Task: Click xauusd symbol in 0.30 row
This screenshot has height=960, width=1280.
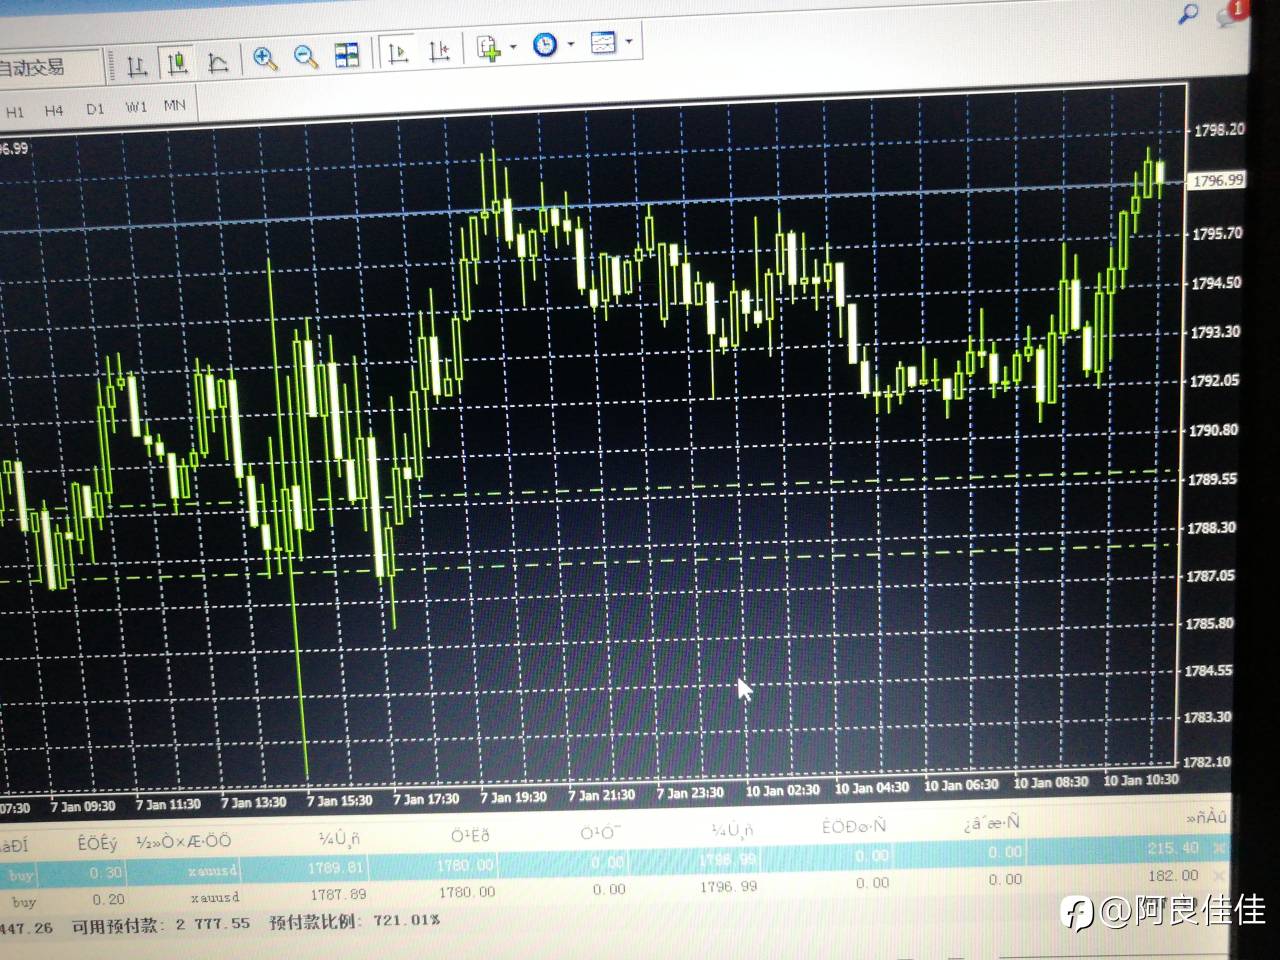Action: 212,871
